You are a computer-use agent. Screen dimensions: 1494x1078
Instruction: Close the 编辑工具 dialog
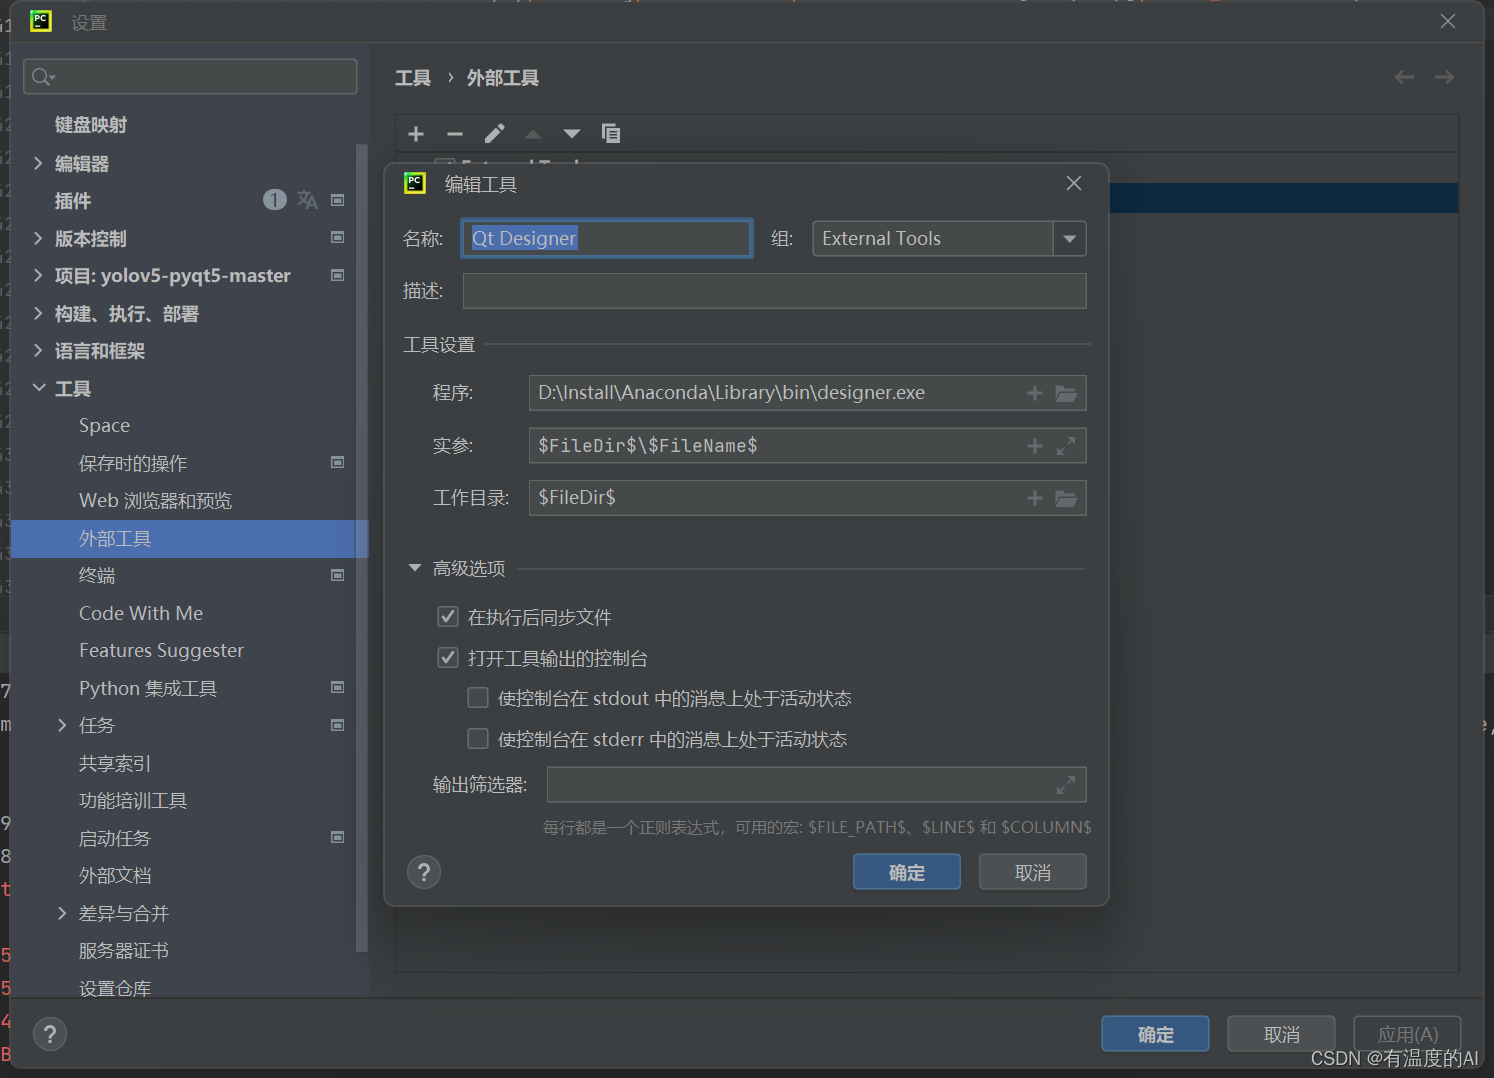(x=1074, y=183)
